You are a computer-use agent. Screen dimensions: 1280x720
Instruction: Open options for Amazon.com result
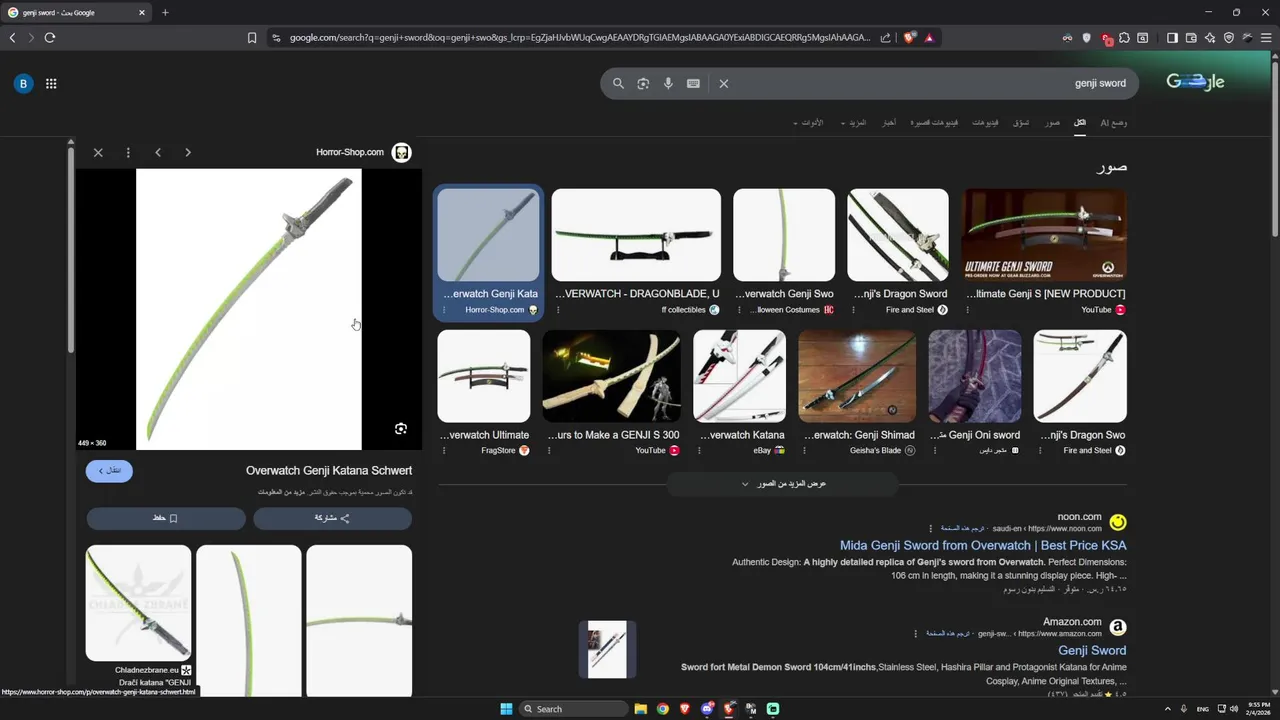click(914, 634)
